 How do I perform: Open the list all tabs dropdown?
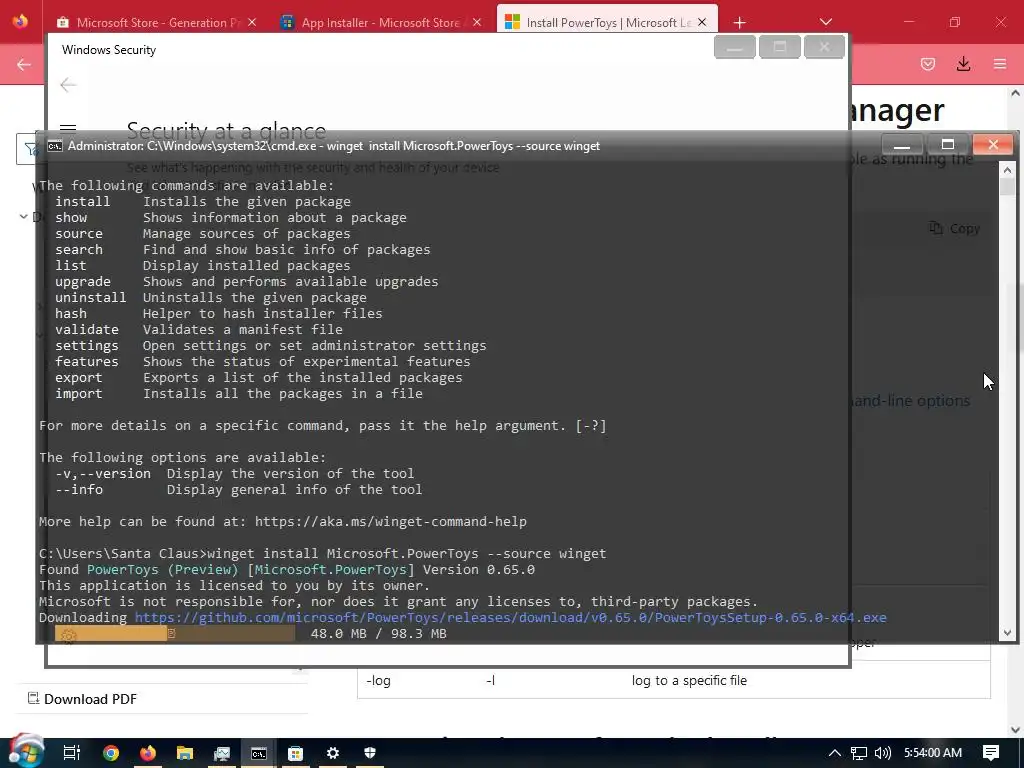tap(825, 22)
